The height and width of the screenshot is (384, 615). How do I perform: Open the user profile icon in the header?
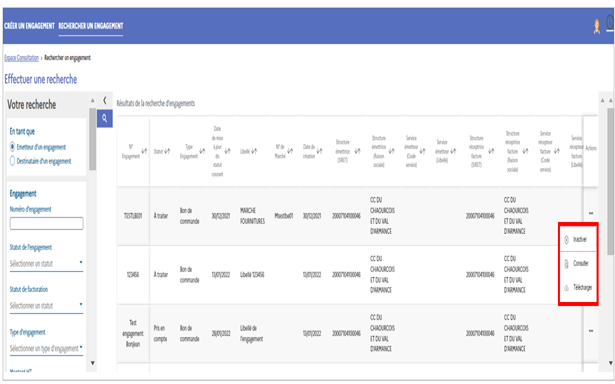point(597,27)
